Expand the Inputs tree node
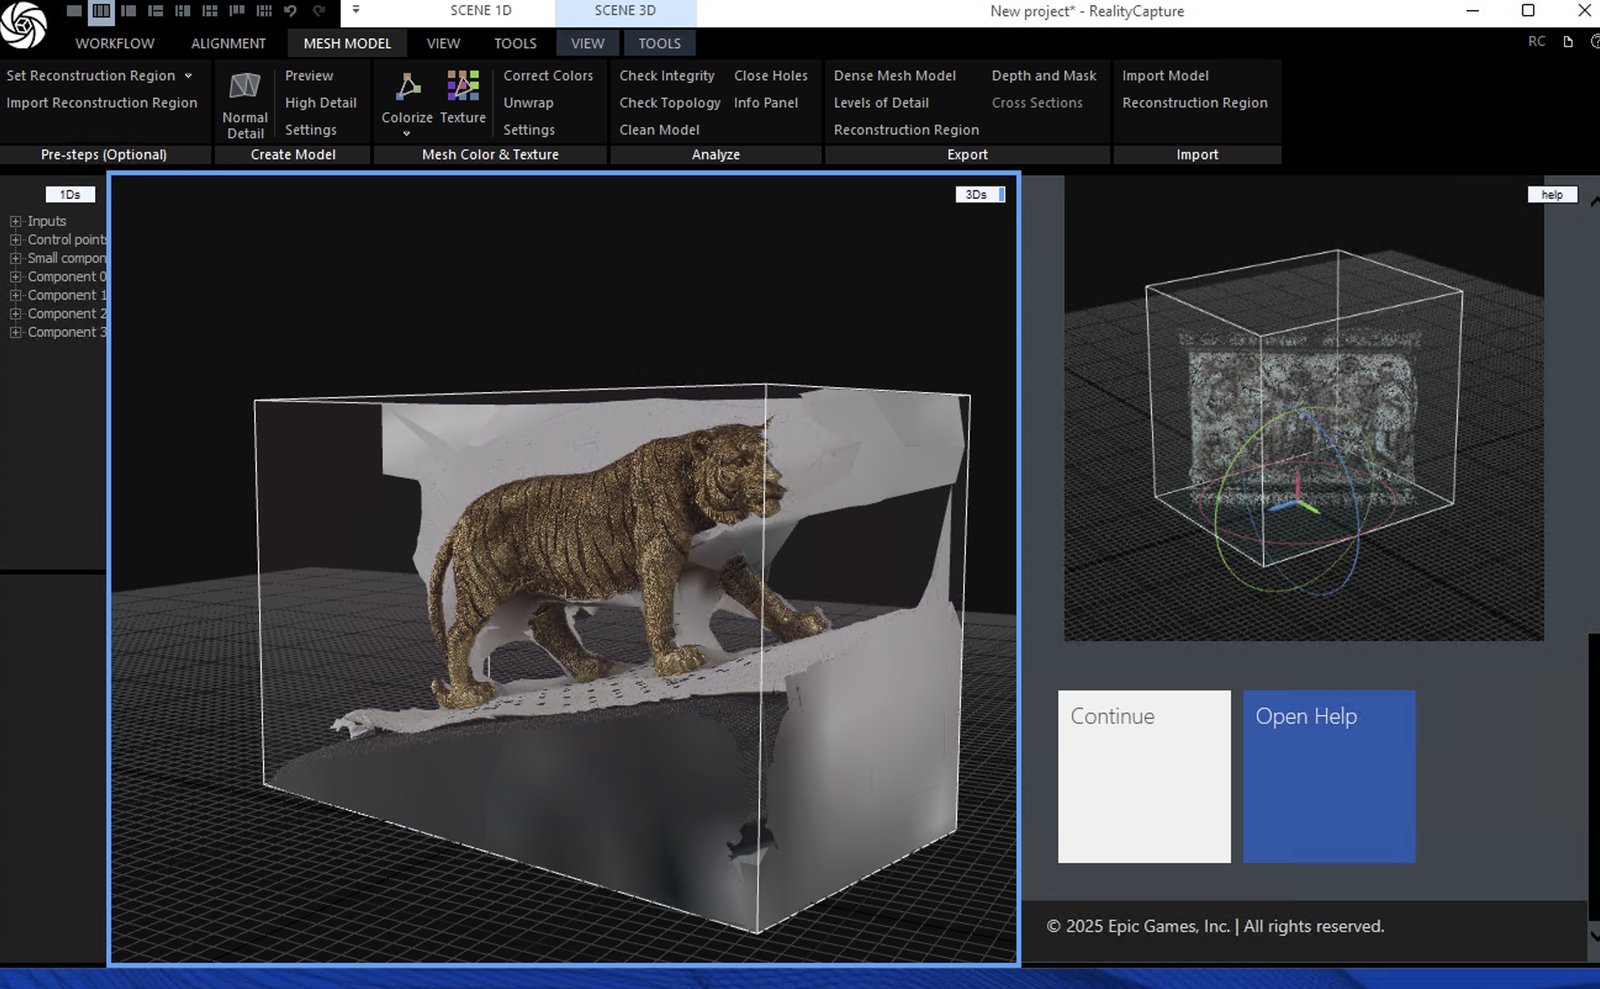This screenshot has height=989, width=1600. (15, 221)
